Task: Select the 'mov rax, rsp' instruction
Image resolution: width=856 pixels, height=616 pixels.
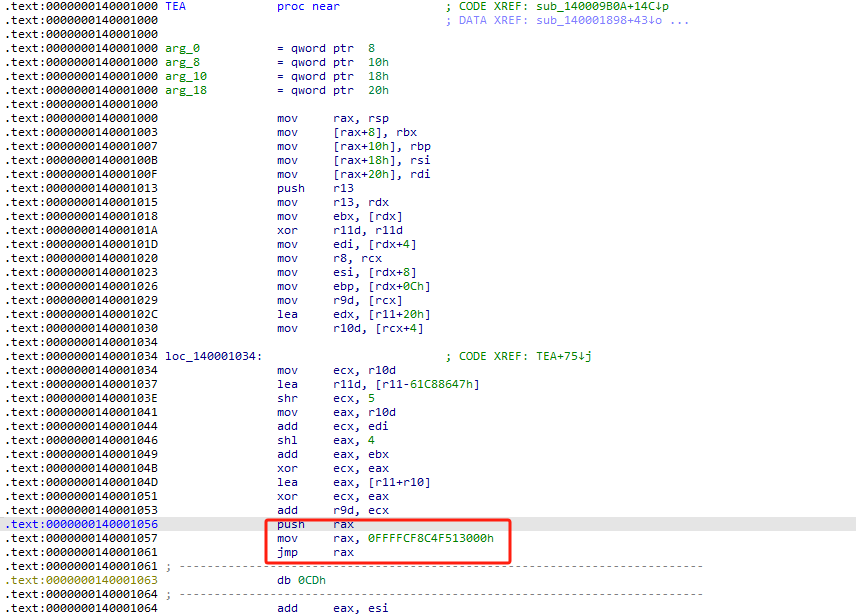Action: [333, 119]
